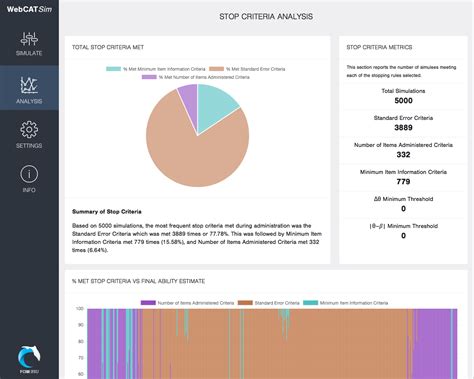
Task: Click the Standard Error Criteria value 3889
Action: click(x=403, y=128)
